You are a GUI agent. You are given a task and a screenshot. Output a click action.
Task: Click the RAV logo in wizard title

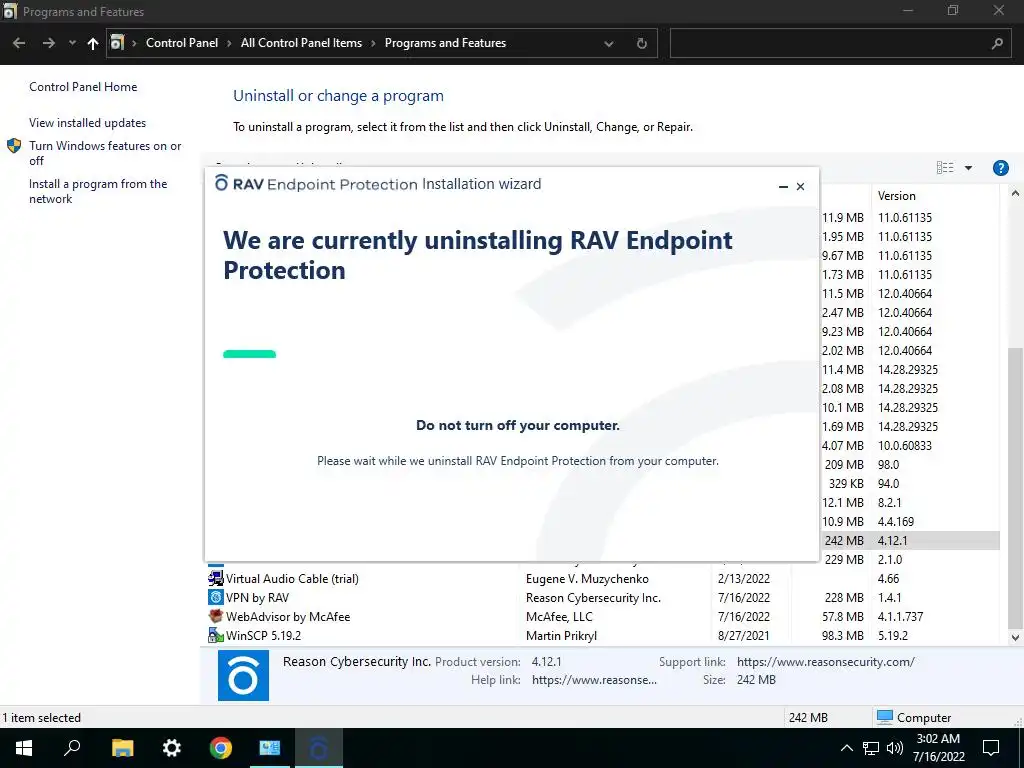[x=221, y=184]
